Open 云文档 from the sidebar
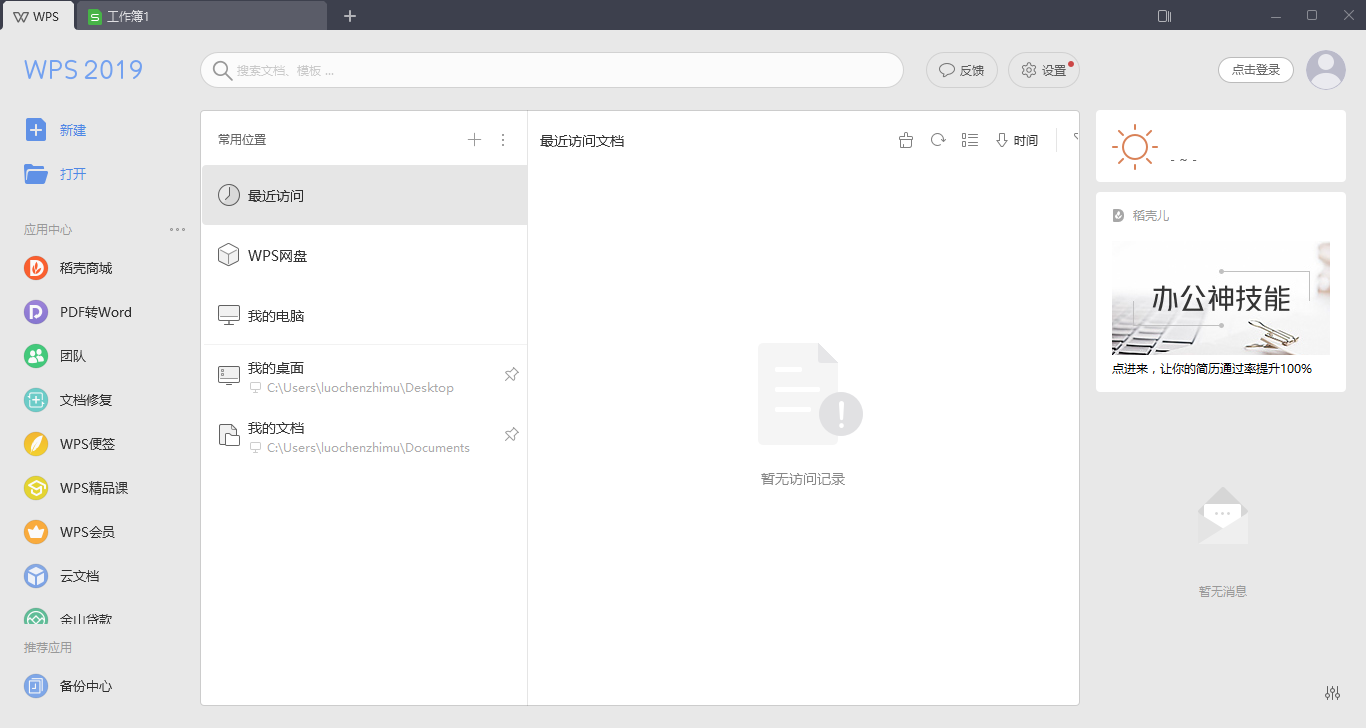Viewport: 1366px width, 728px height. pyautogui.click(x=62, y=576)
